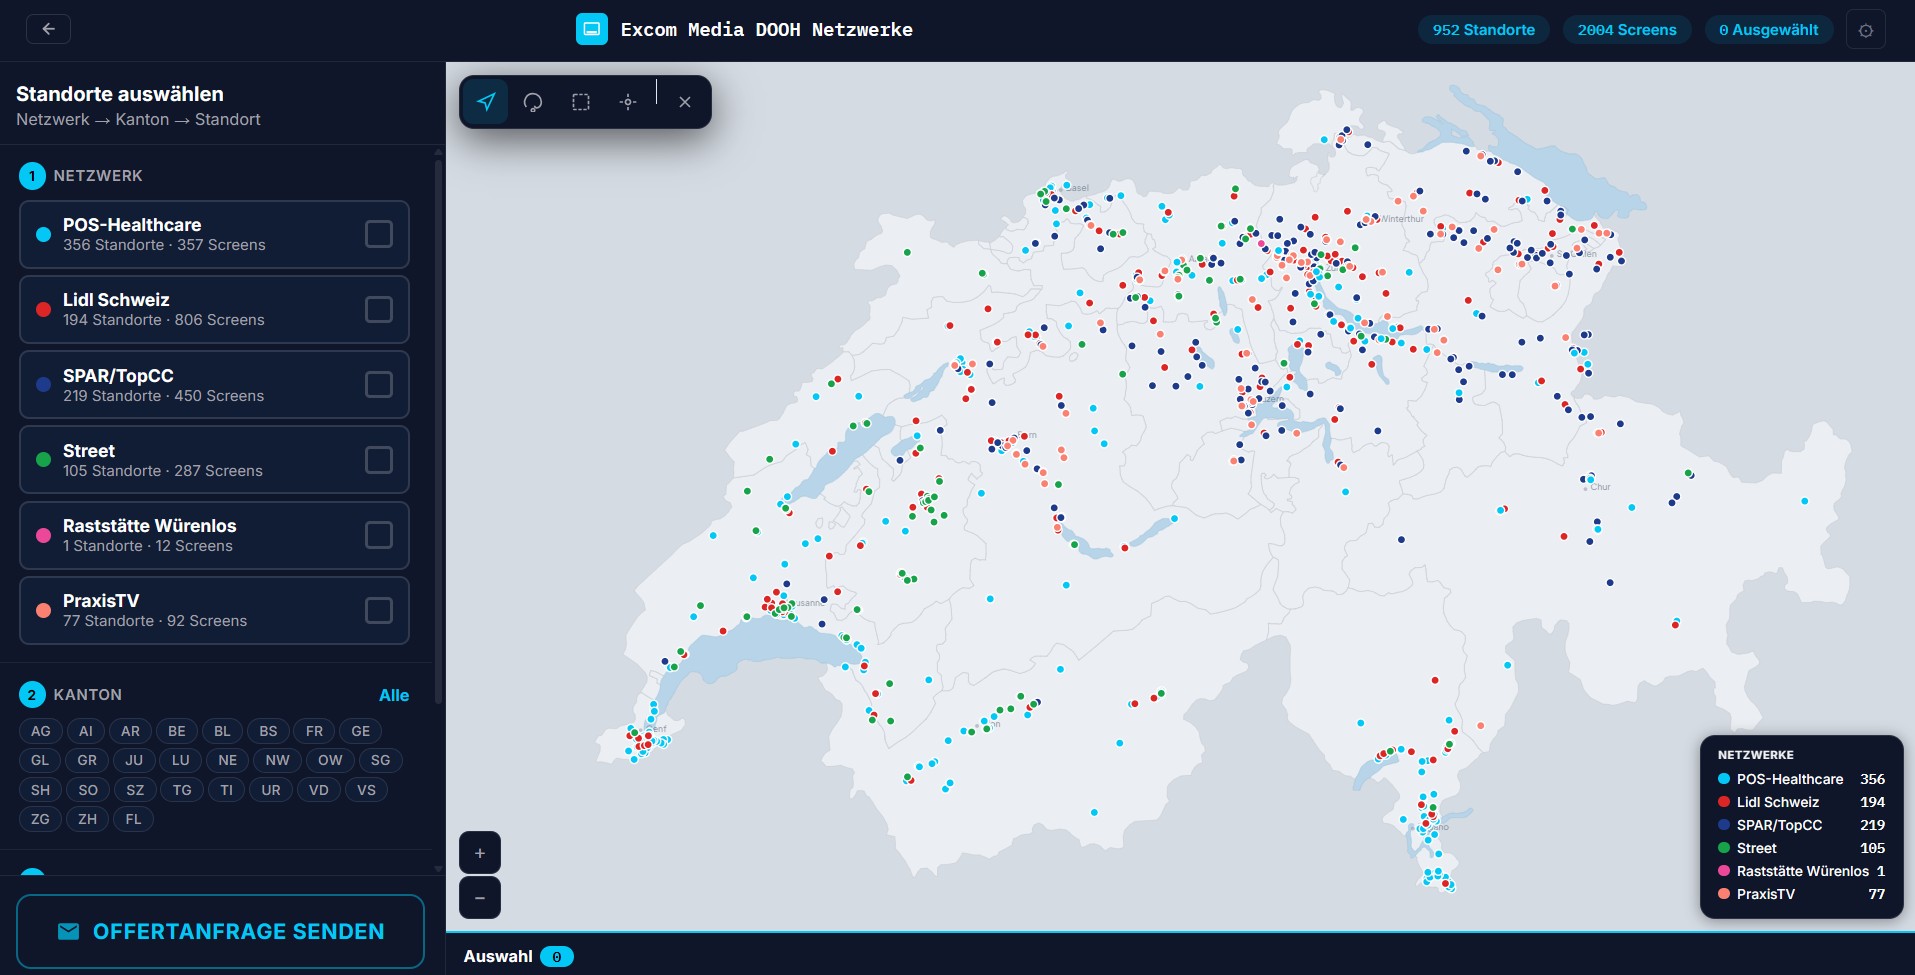Activate the lasso selection tool

coord(533,102)
